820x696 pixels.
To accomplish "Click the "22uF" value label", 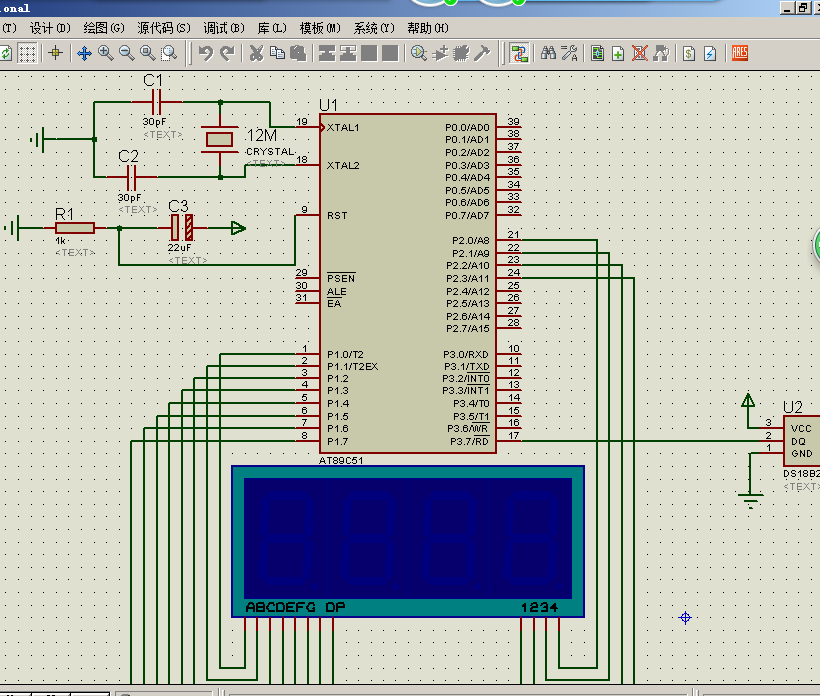I will tap(179, 247).
